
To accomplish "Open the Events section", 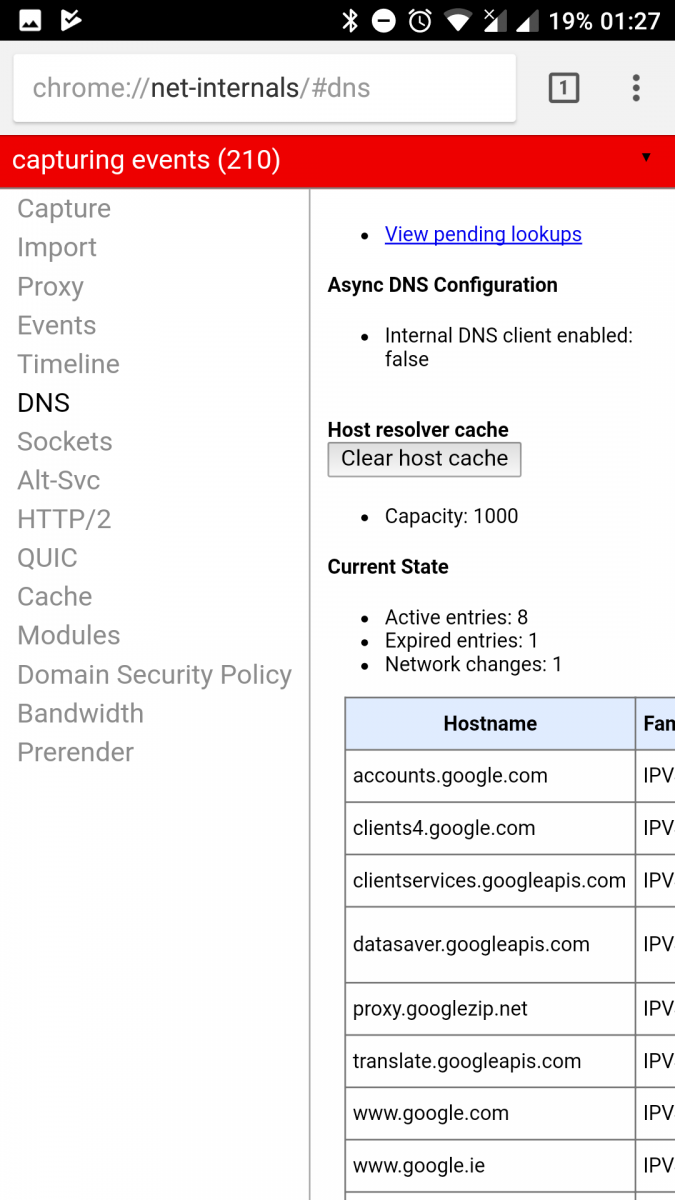I will tap(57, 326).
